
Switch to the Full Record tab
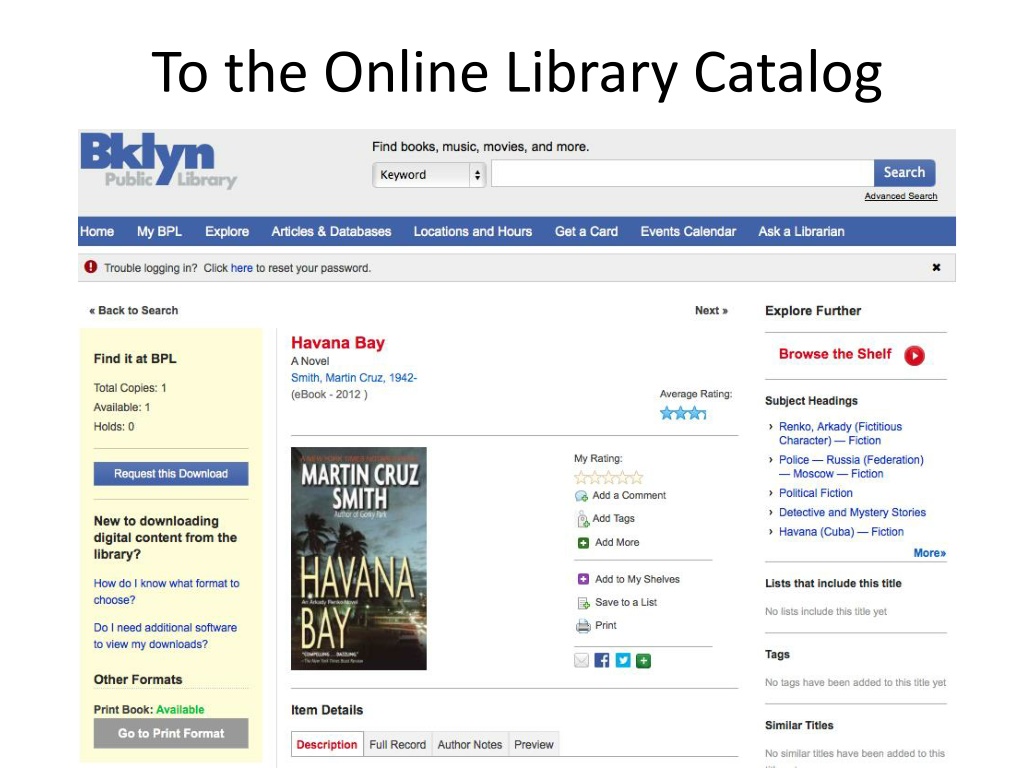[397, 744]
